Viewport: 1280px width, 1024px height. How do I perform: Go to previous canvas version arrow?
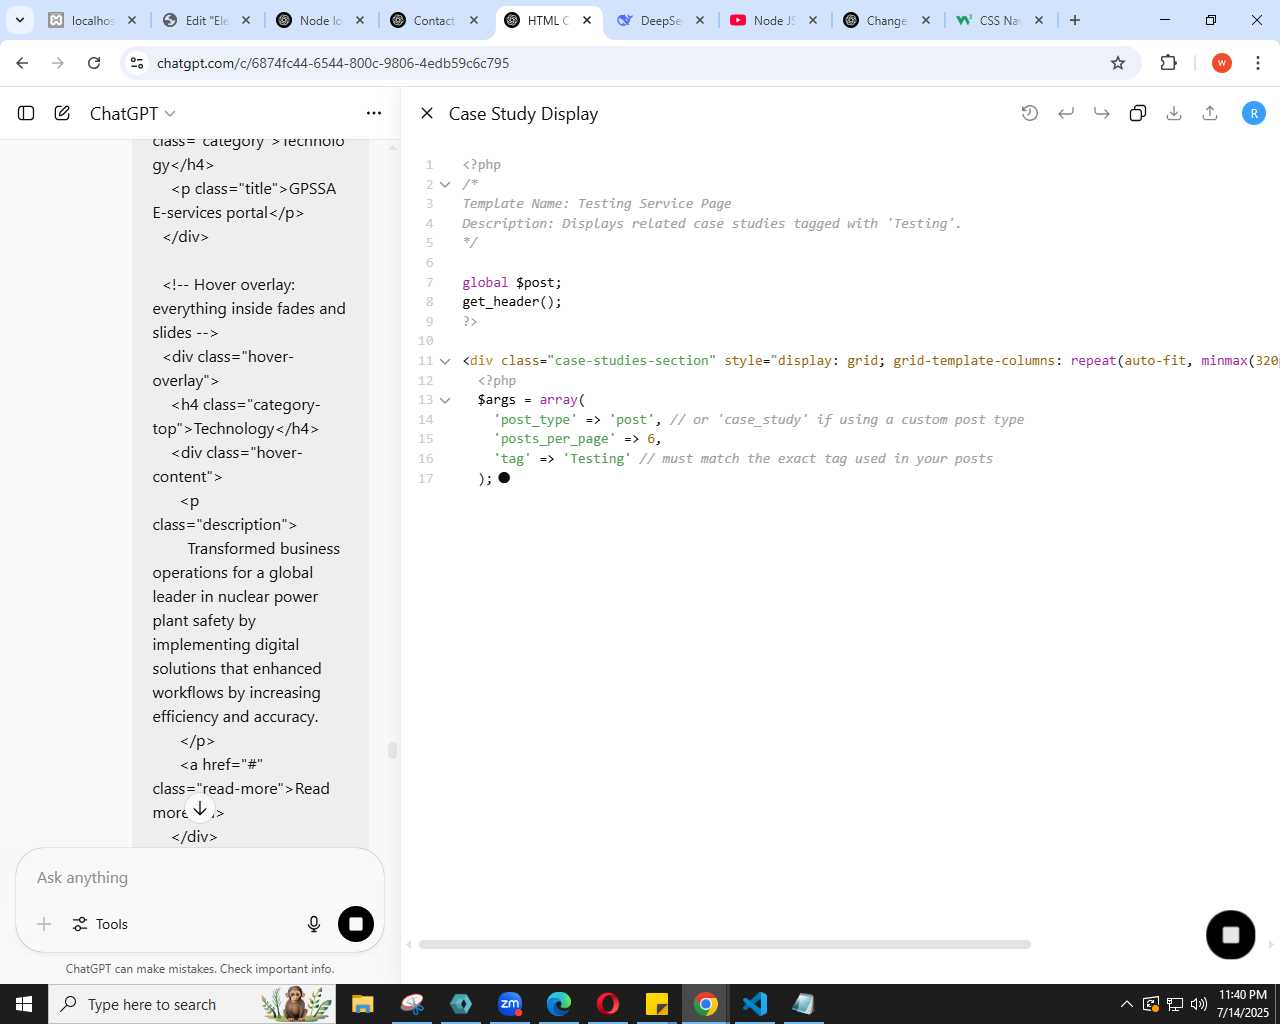1066,113
